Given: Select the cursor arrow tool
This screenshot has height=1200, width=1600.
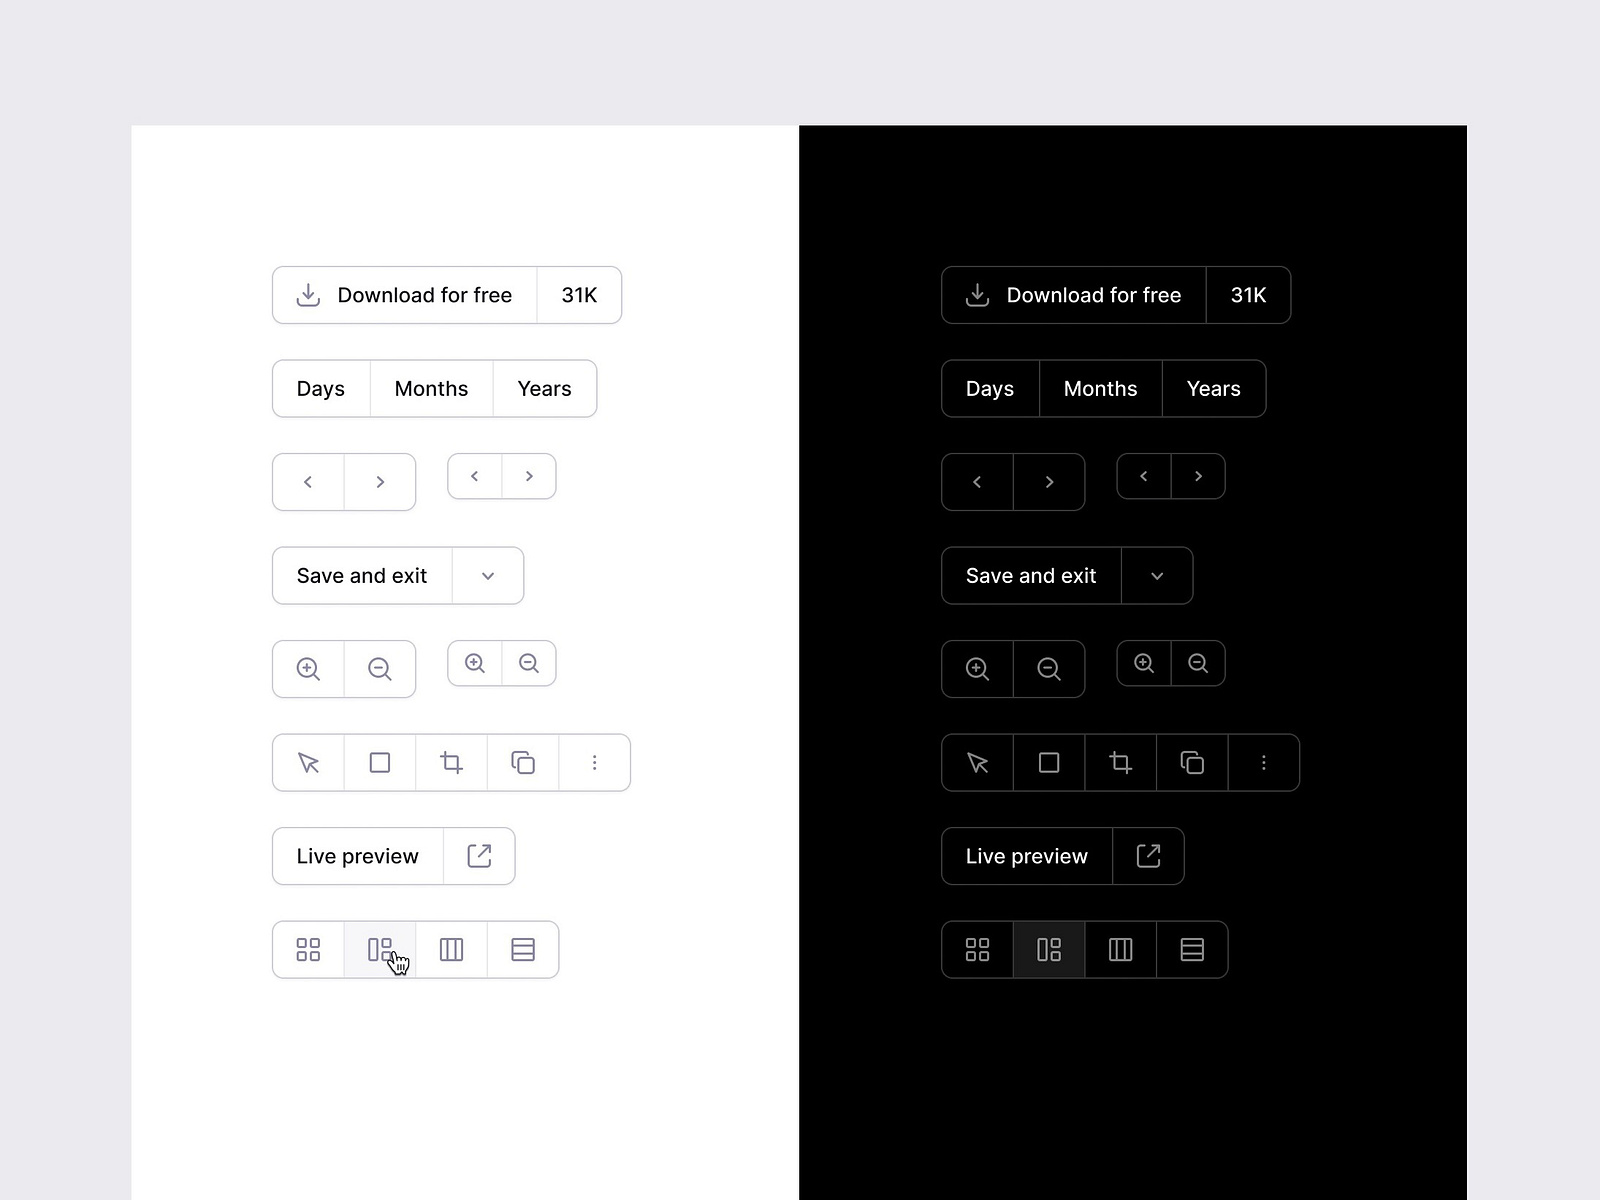Looking at the screenshot, I should pos(307,762).
